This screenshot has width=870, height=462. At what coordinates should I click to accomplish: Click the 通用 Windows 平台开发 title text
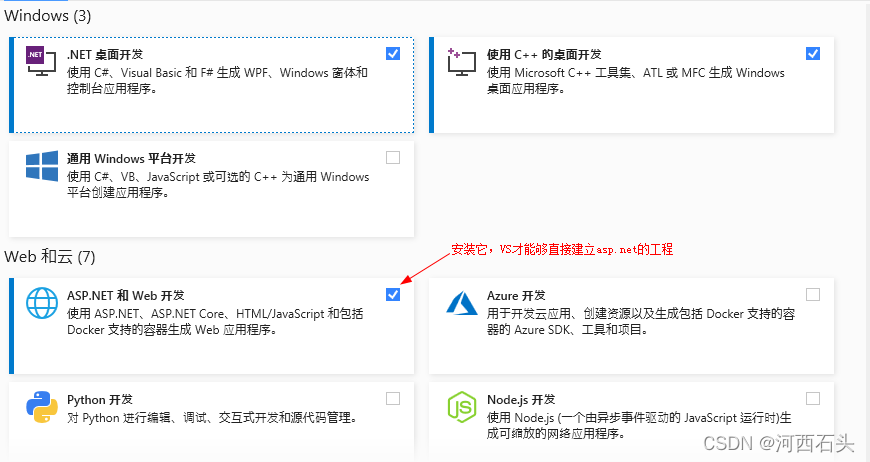[131, 159]
